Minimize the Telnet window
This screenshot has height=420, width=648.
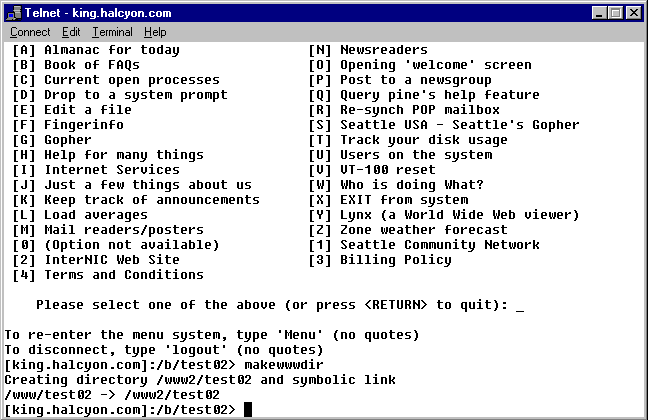pyautogui.click(x=598, y=12)
